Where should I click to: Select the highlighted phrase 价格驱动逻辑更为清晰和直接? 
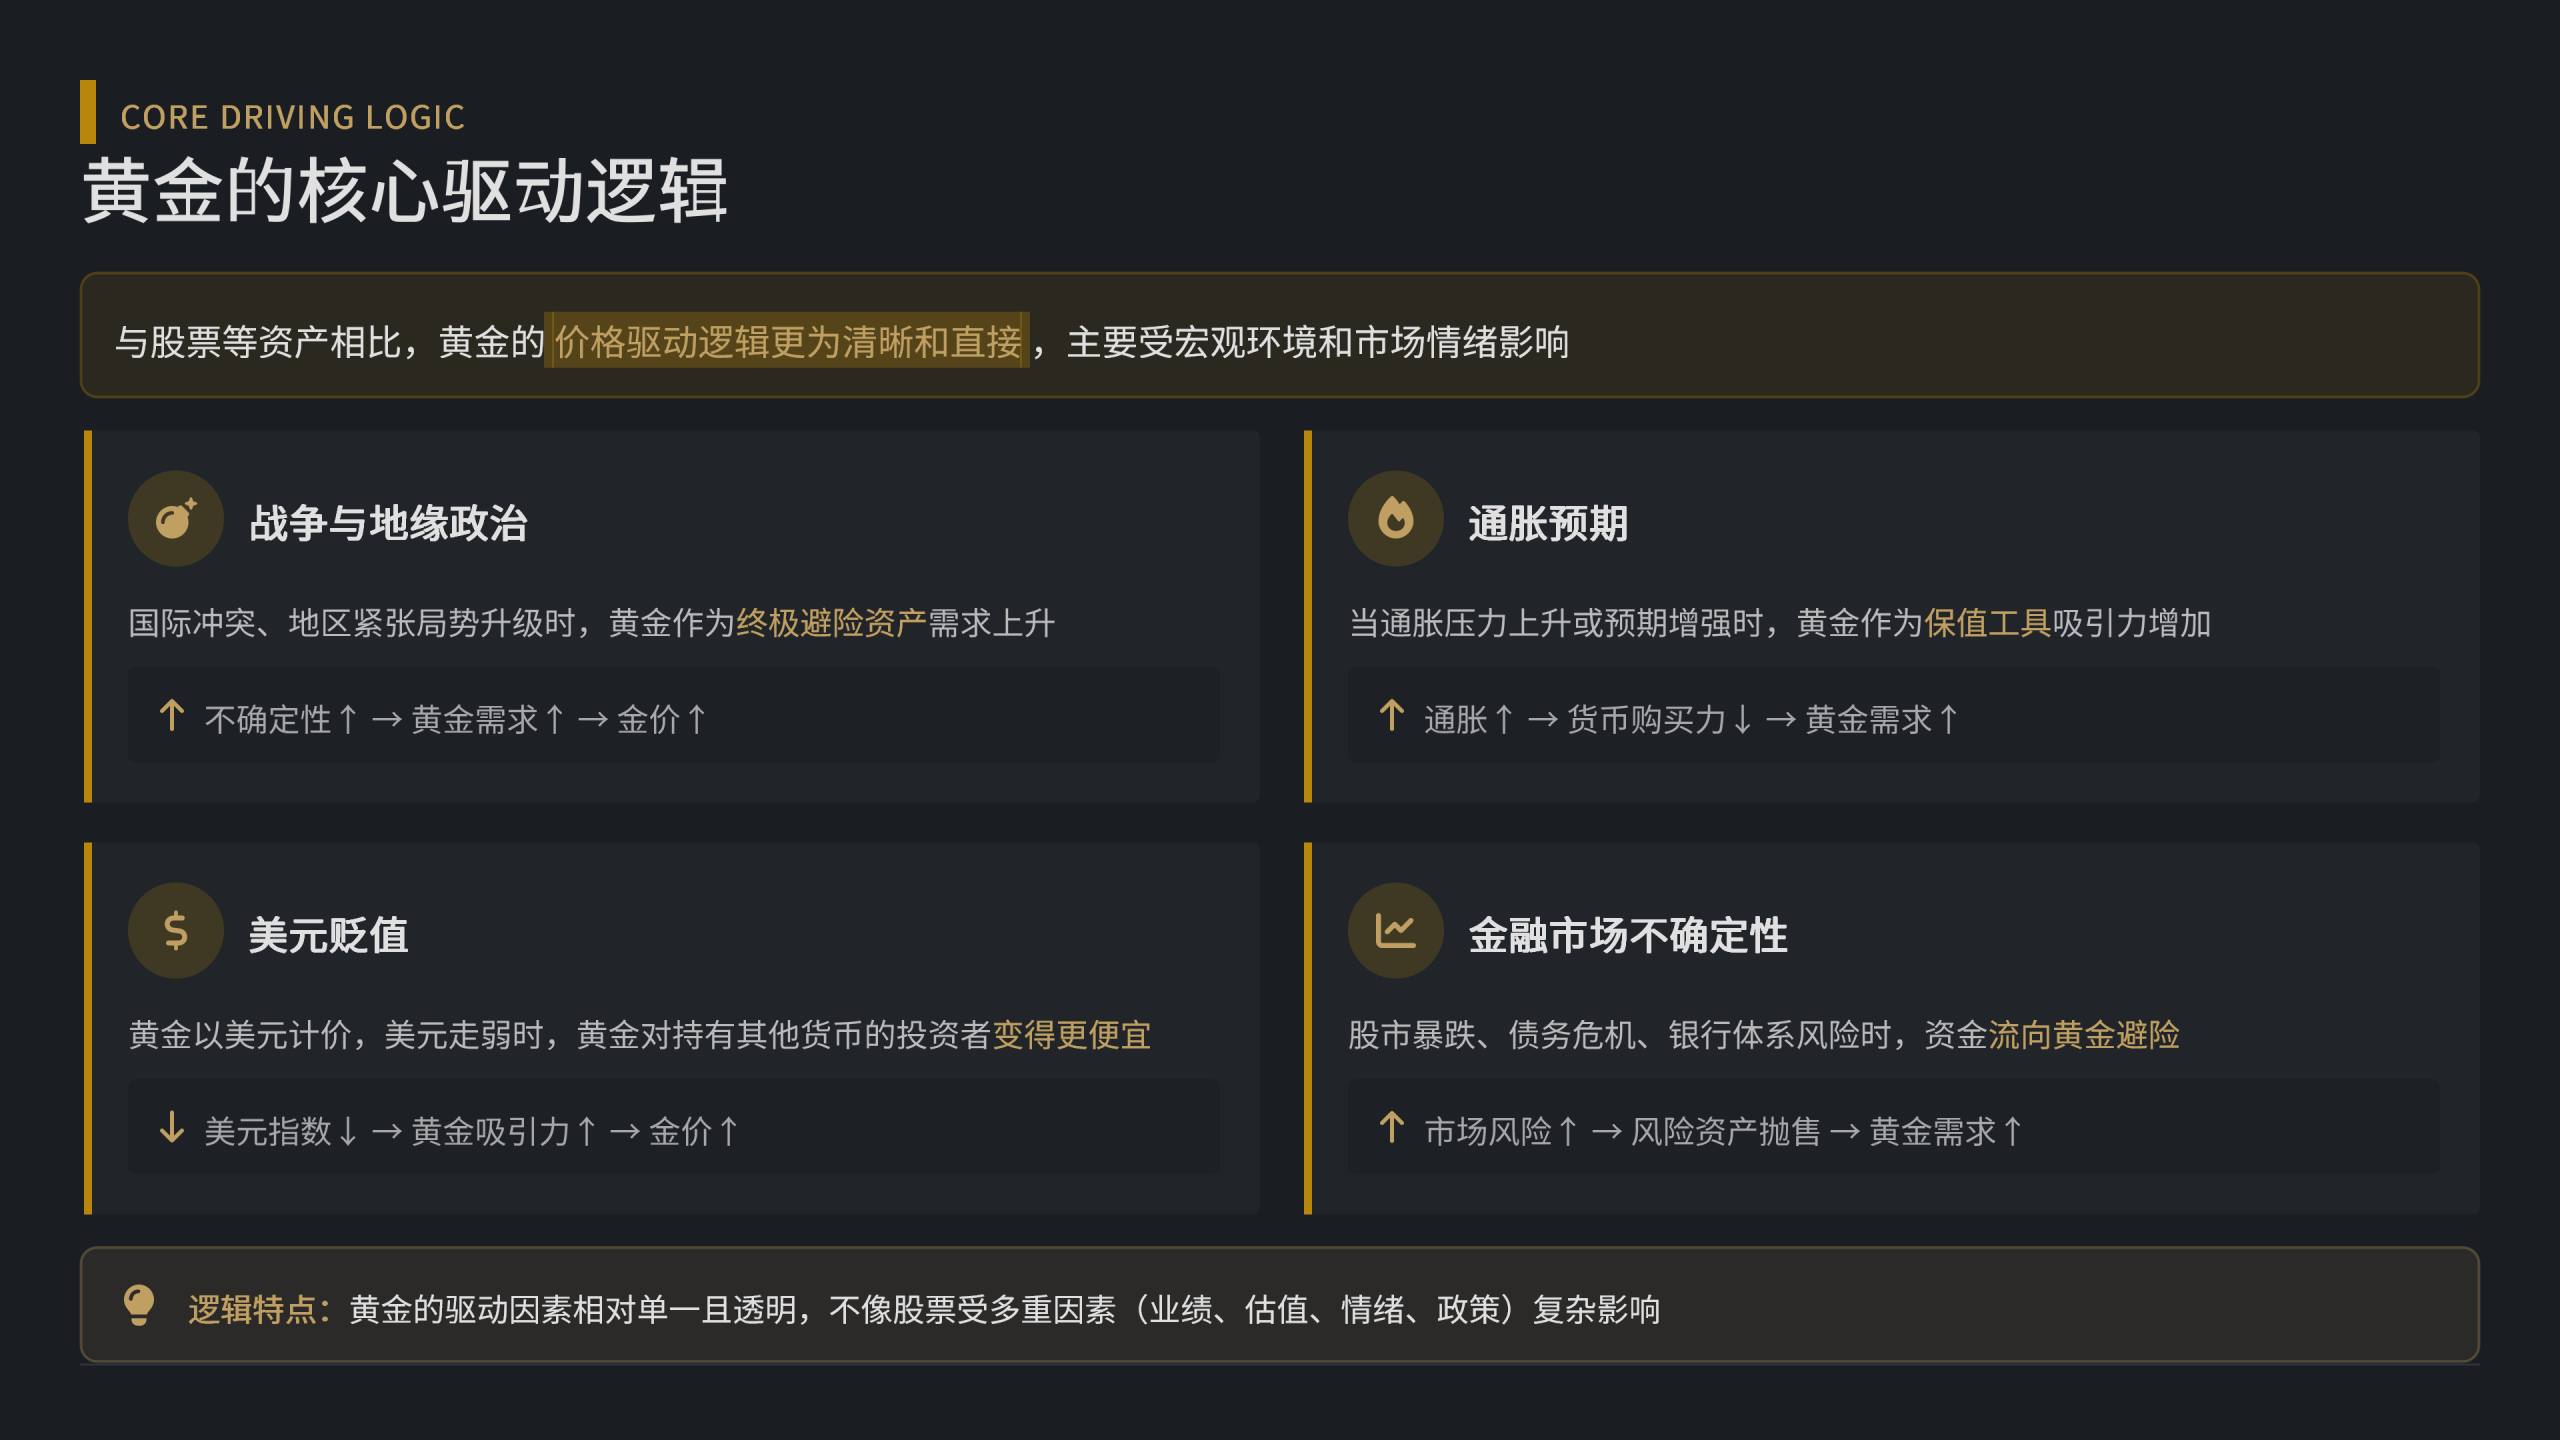point(787,342)
